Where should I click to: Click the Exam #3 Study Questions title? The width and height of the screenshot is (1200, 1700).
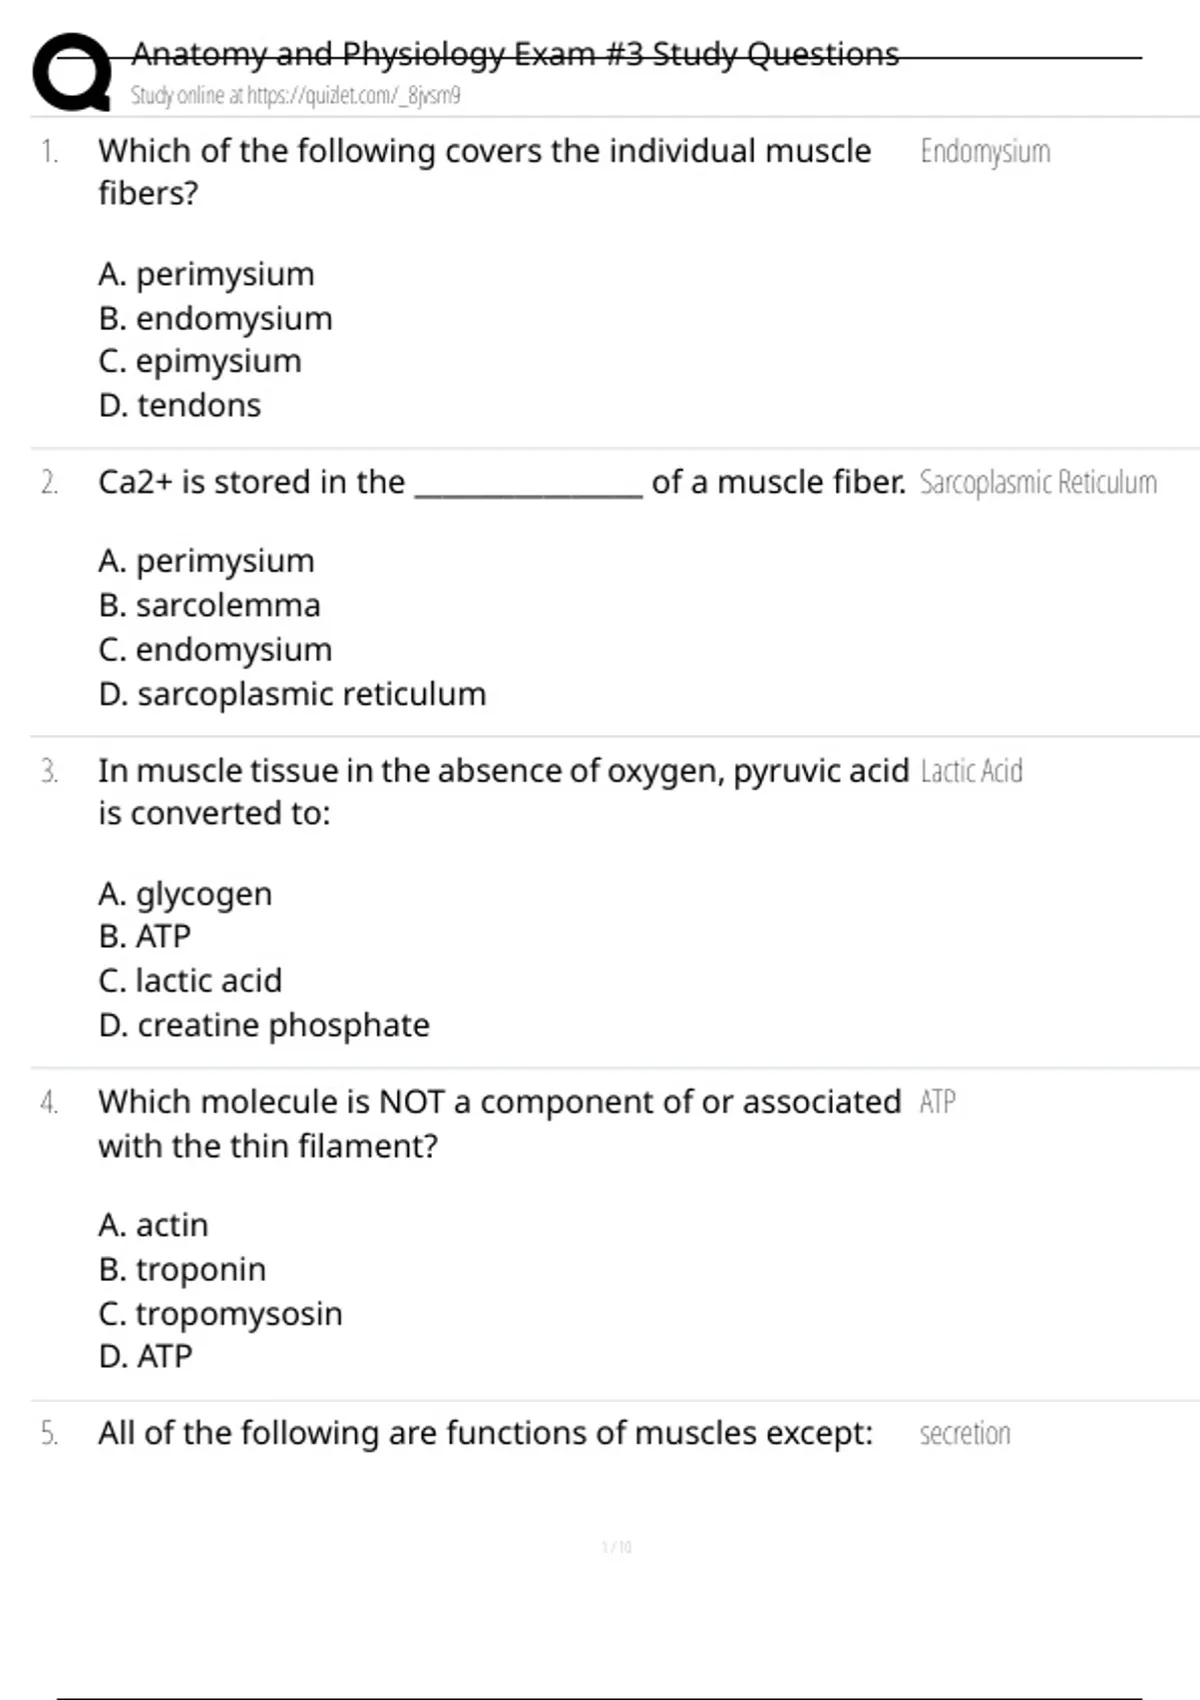point(515,54)
